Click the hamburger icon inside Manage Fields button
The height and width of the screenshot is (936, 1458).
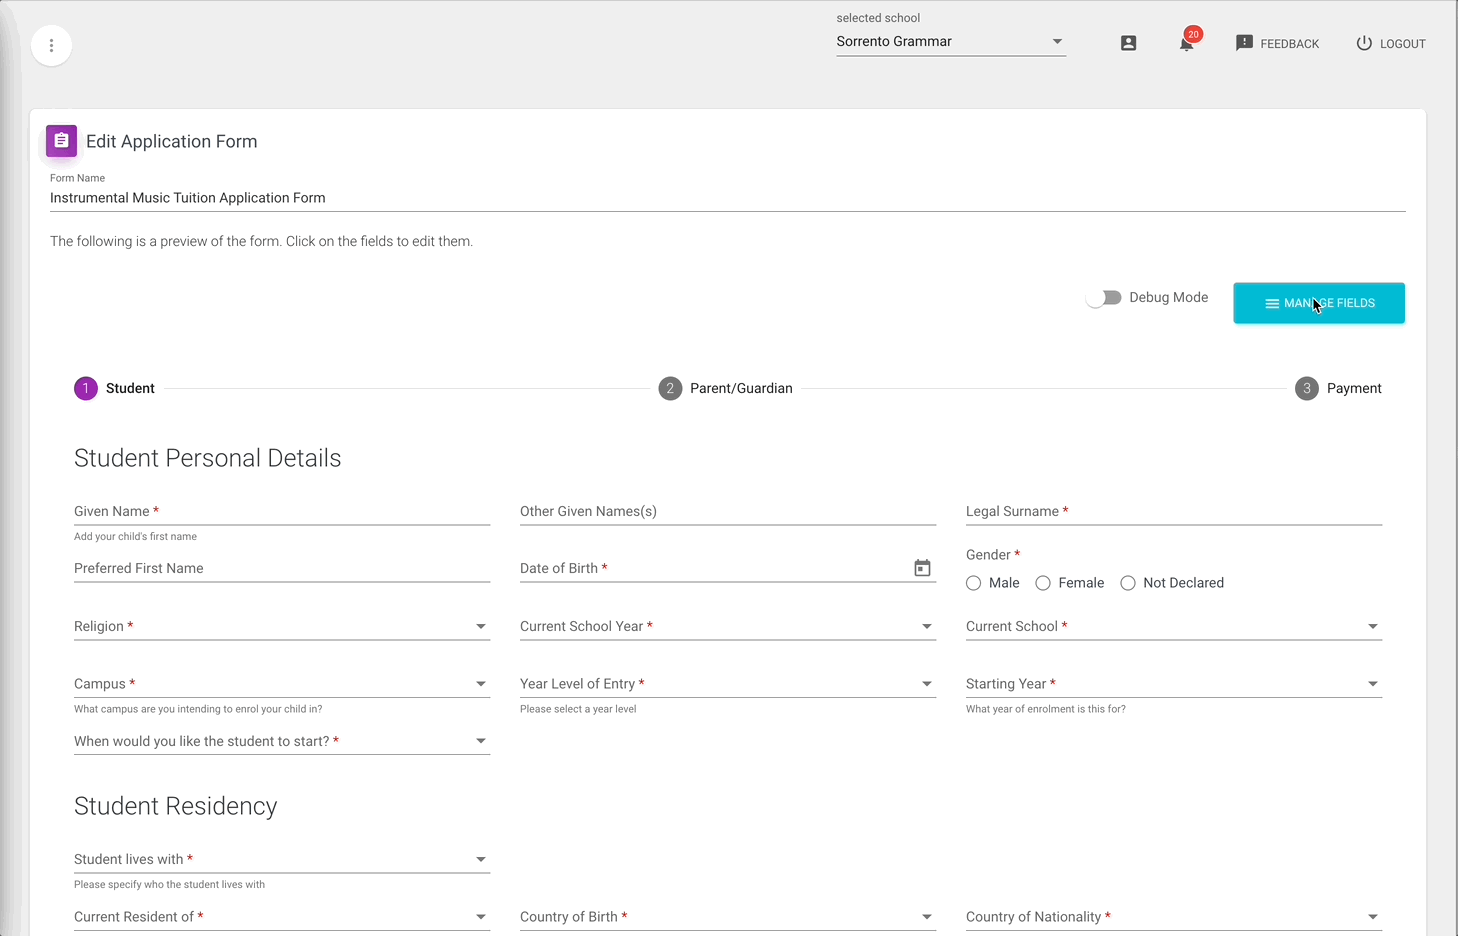click(1272, 303)
